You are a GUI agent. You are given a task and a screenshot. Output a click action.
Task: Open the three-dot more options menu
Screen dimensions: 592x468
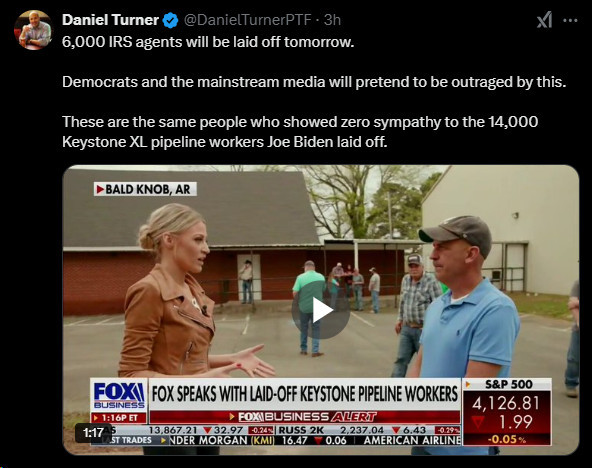pyautogui.click(x=570, y=20)
